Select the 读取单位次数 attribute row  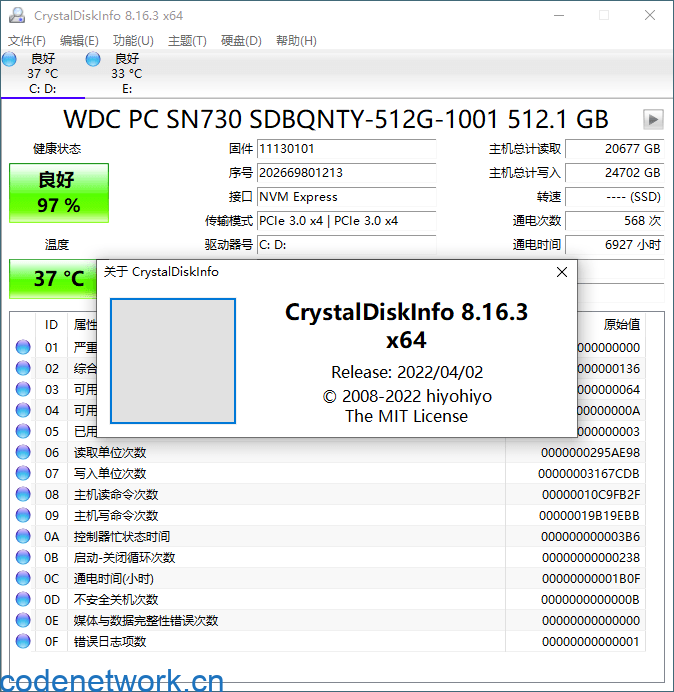coord(328,452)
